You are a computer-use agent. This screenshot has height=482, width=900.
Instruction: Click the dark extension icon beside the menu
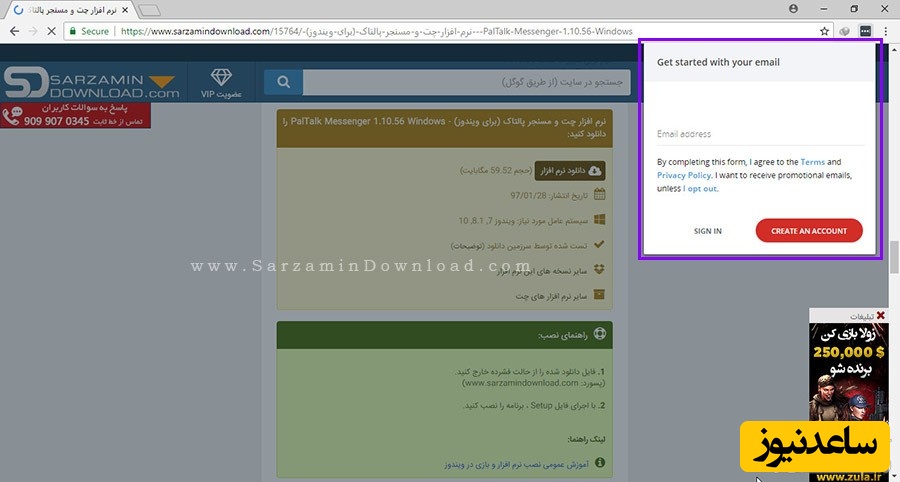click(x=865, y=31)
